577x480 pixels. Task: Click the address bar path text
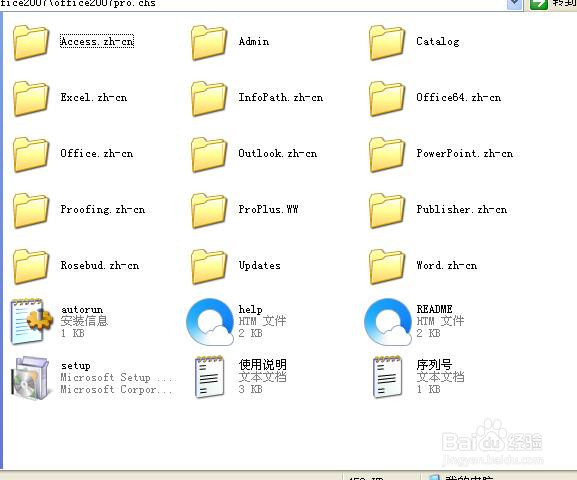pyautogui.click(x=78, y=3)
